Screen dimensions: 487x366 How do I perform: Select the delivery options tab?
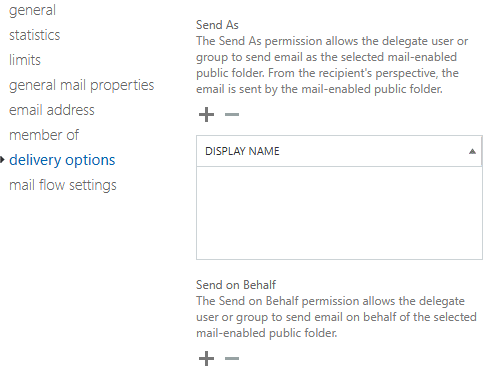pos(62,160)
